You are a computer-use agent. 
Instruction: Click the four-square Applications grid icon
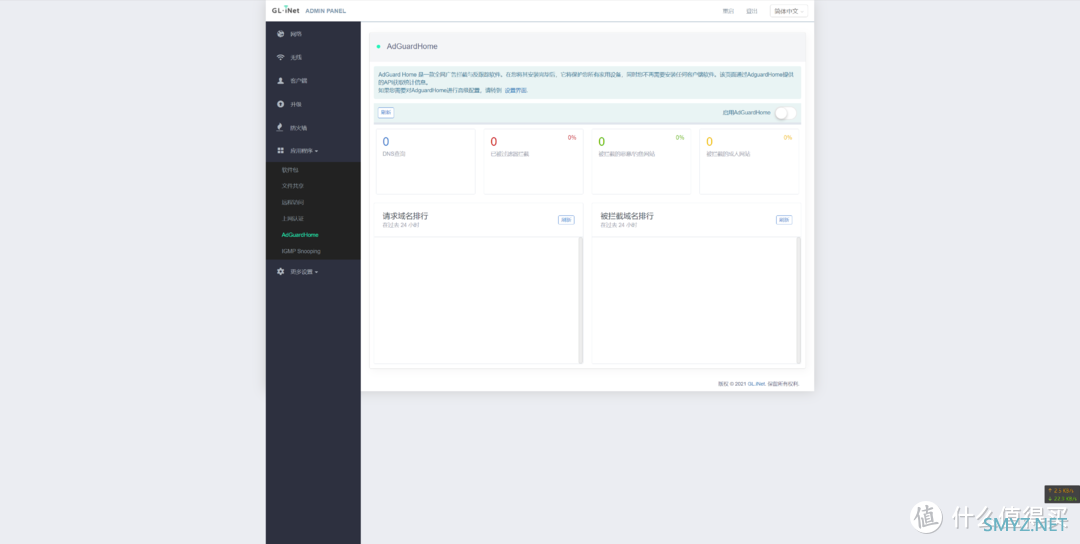click(x=280, y=150)
